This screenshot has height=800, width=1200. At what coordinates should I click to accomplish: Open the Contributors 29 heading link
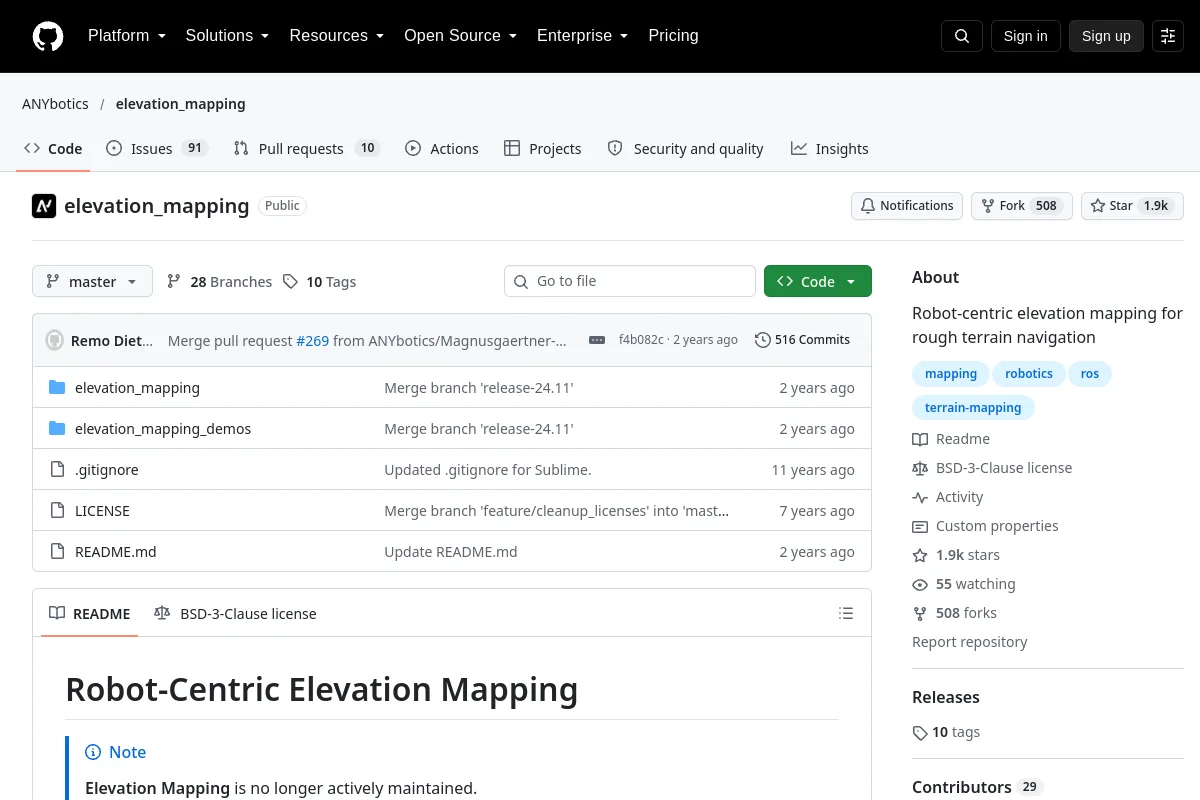click(x=977, y=787)
